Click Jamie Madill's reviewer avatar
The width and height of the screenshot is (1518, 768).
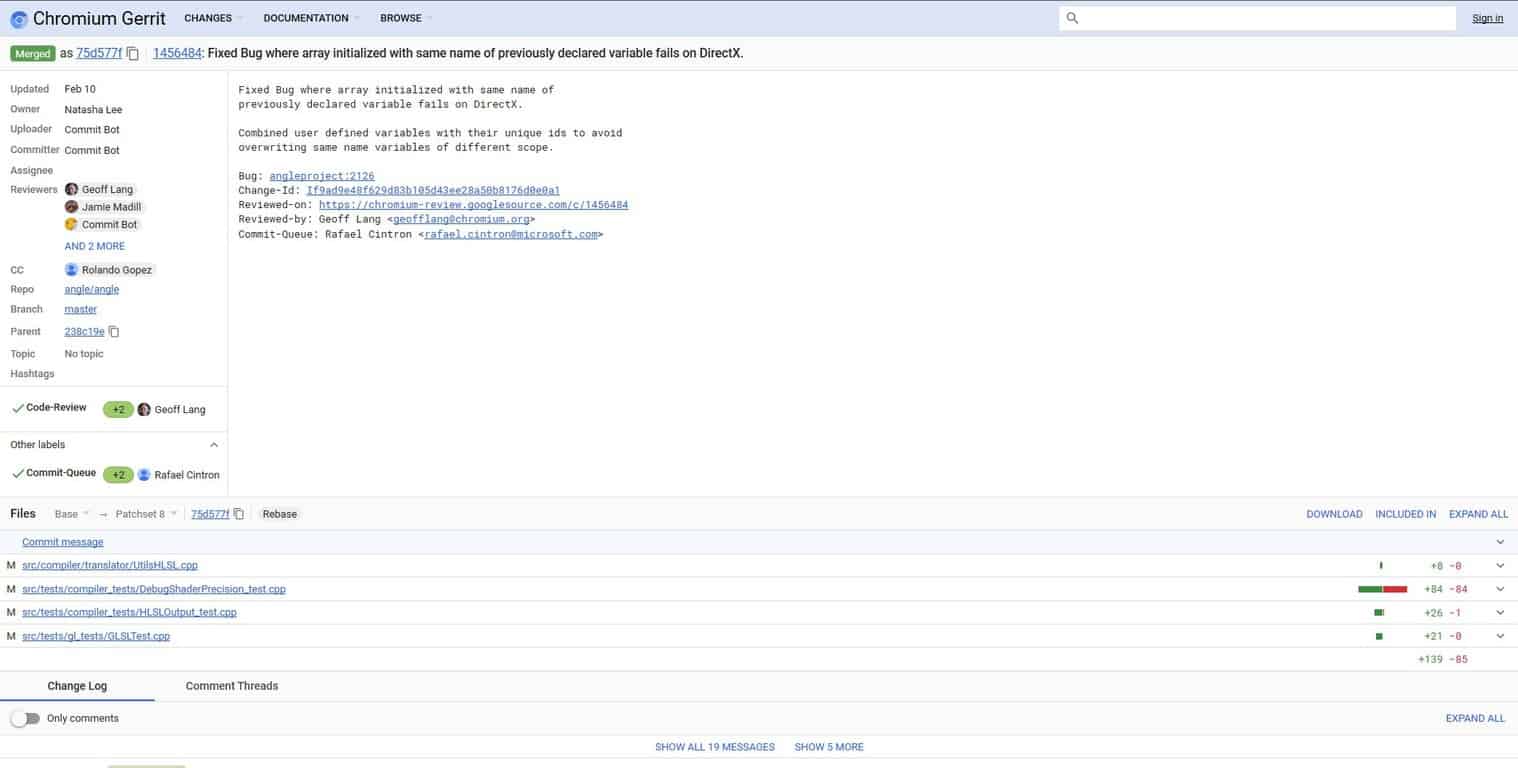(x=71, y=207)
